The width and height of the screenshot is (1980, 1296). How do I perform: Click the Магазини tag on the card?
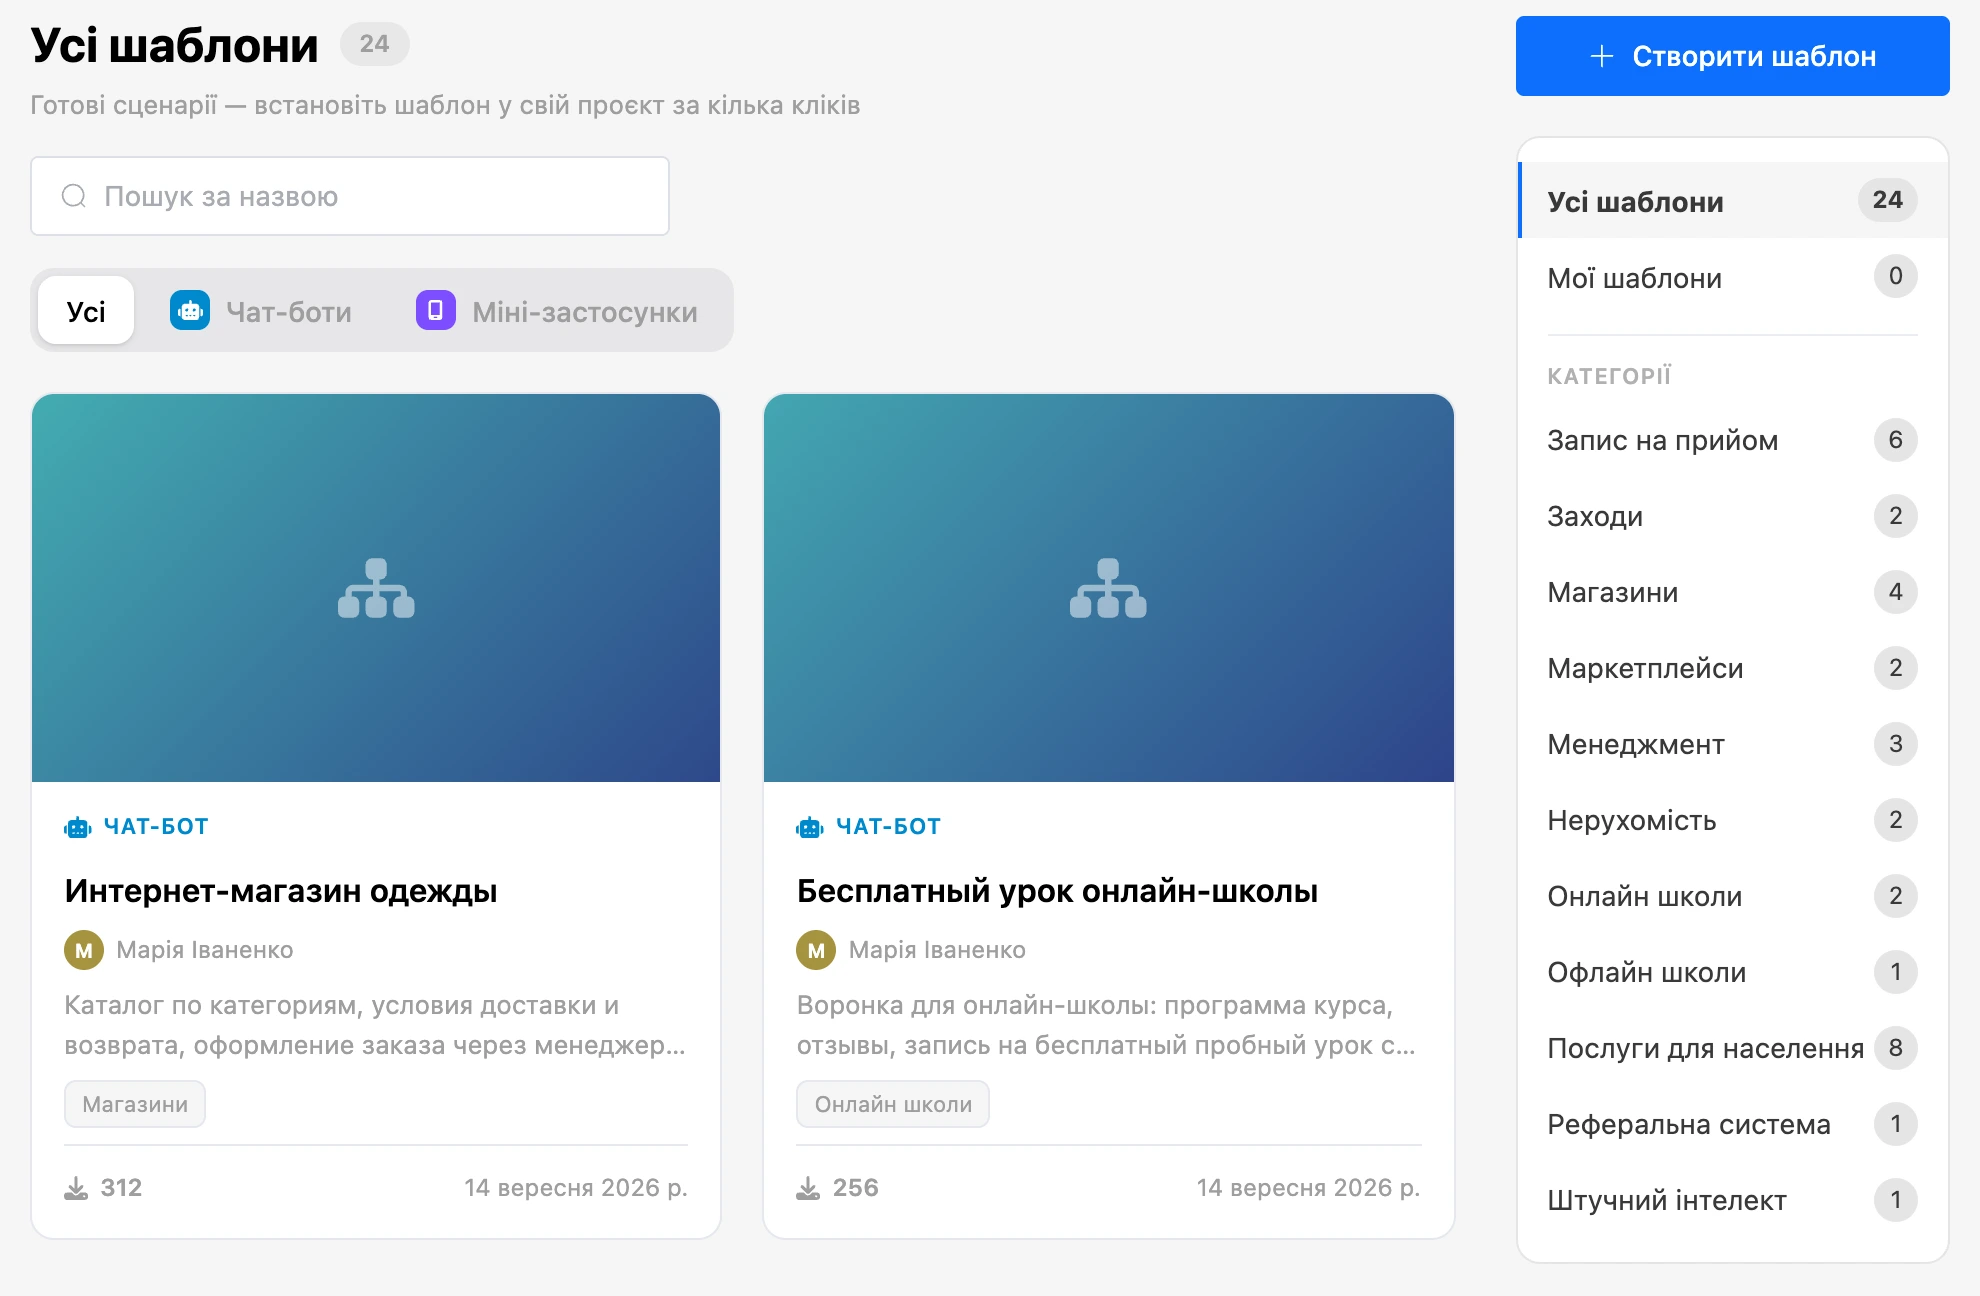(x=135, y=1104)
